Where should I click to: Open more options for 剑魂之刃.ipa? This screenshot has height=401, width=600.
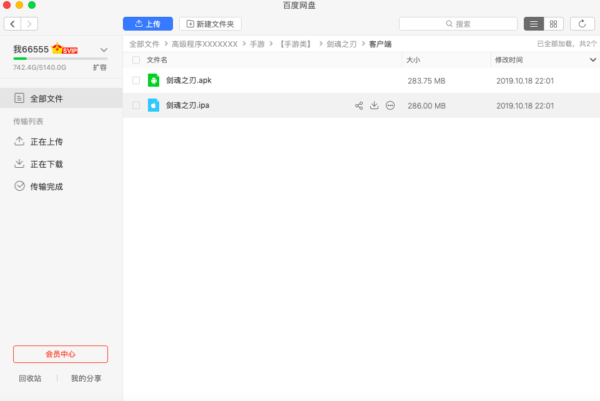coord(390,105)
